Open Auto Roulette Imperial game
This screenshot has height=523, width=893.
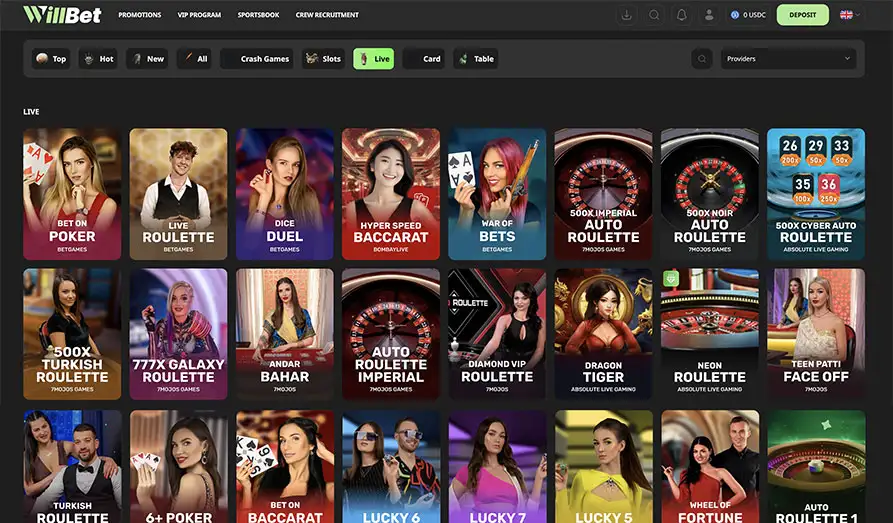tap(391, 334)
